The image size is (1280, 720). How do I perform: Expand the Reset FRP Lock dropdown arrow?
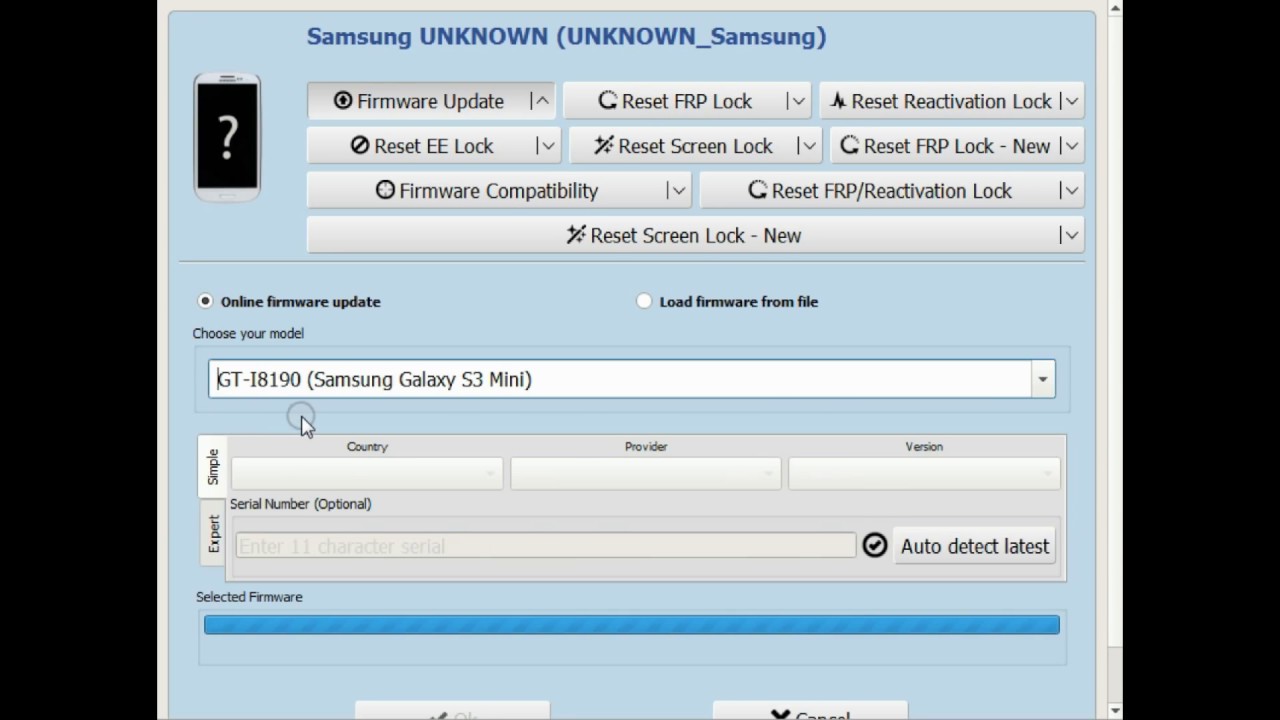[x=797, y=101]
